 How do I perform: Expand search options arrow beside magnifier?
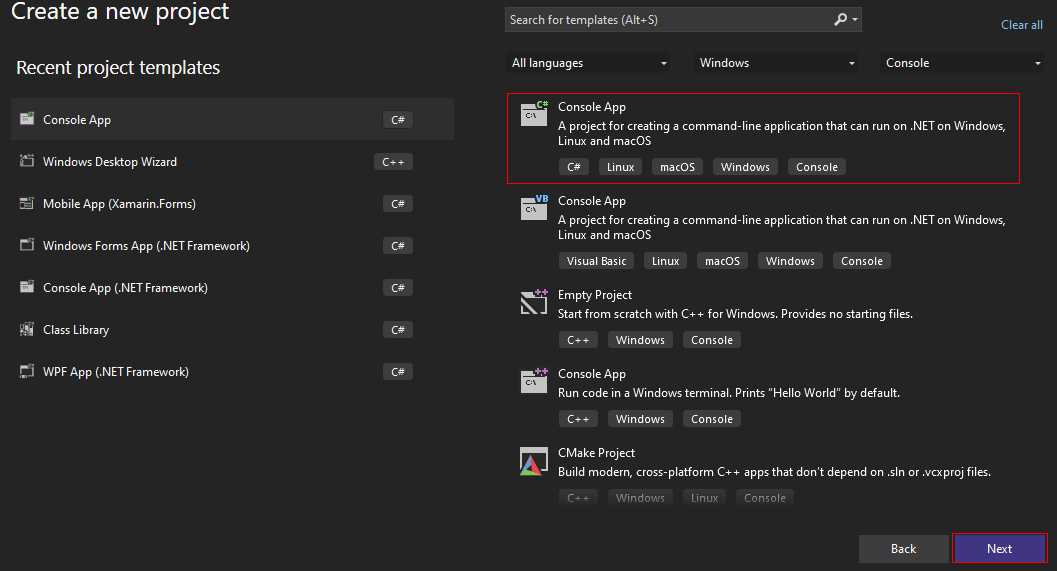[x=855, y=20]
